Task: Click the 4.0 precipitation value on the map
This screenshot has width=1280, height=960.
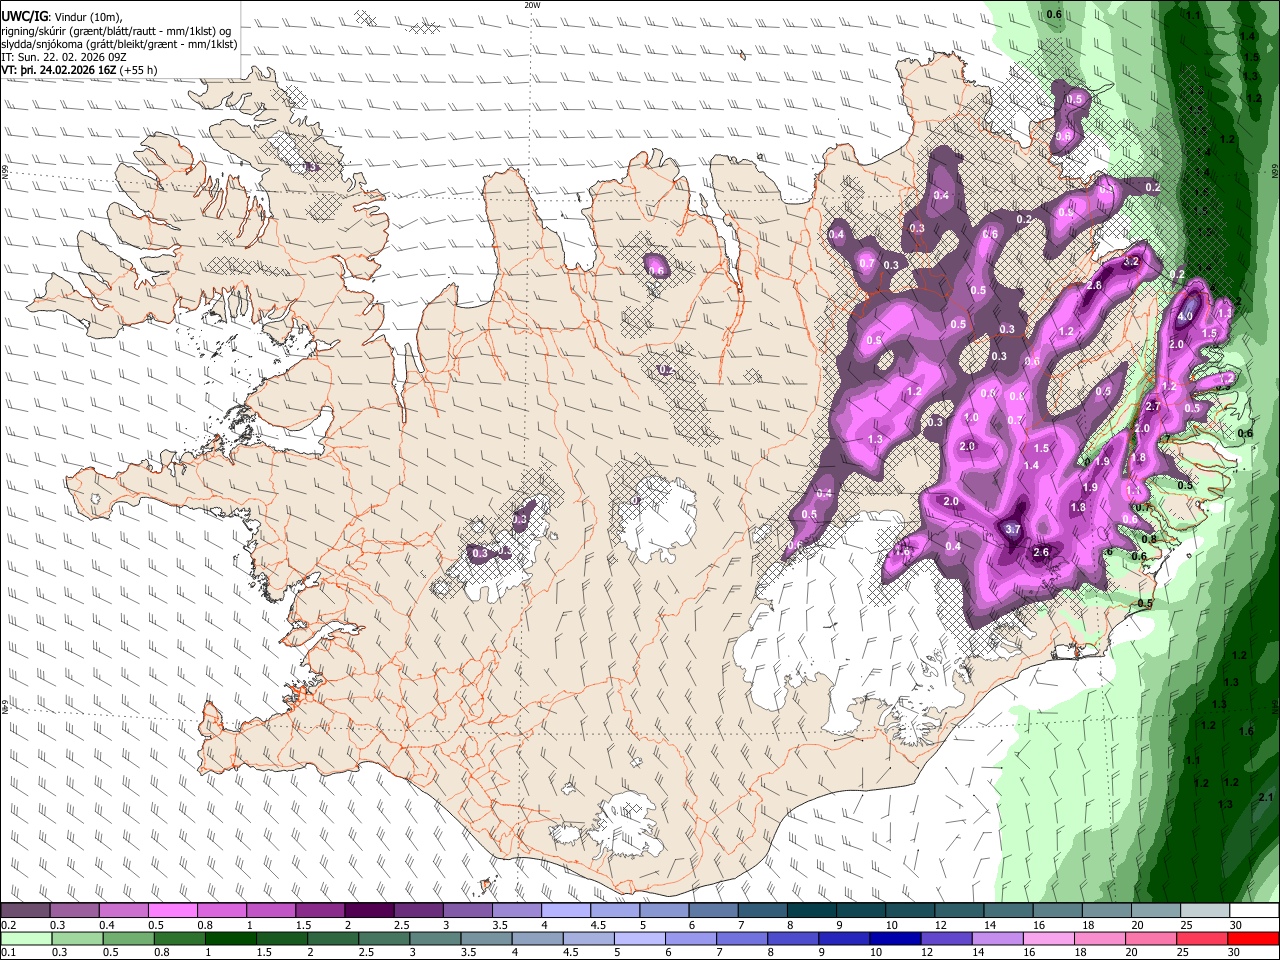Action: pyautogui.click(x=1185, y=316)
